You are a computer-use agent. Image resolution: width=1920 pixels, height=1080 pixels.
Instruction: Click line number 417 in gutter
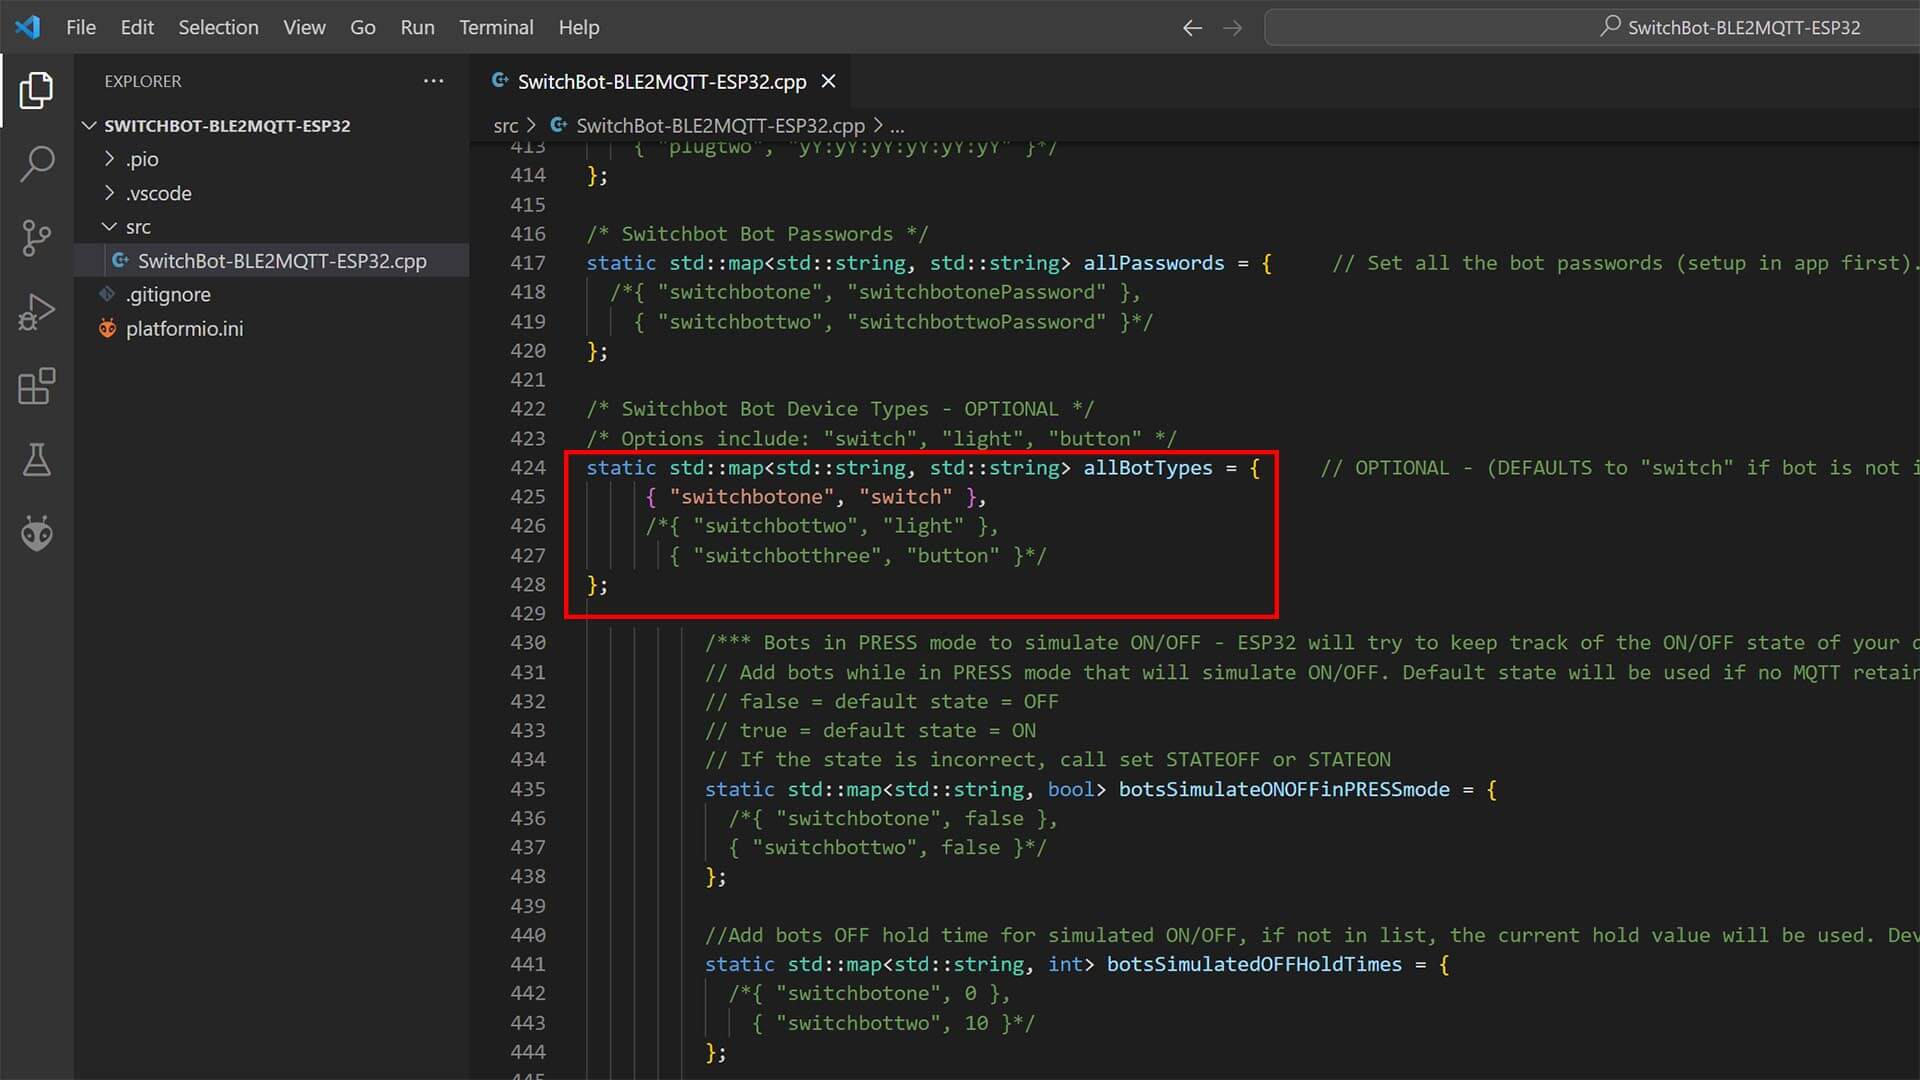click(528, 262)
